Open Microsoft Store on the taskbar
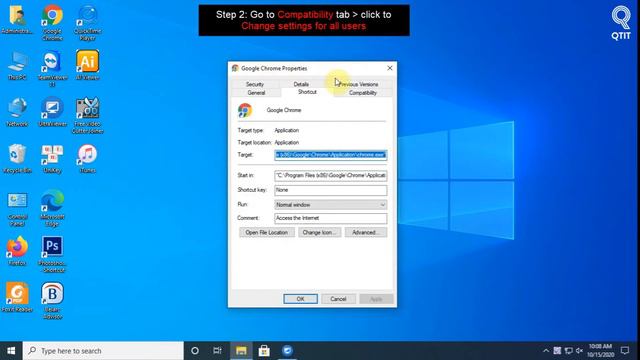 point(264,351)
